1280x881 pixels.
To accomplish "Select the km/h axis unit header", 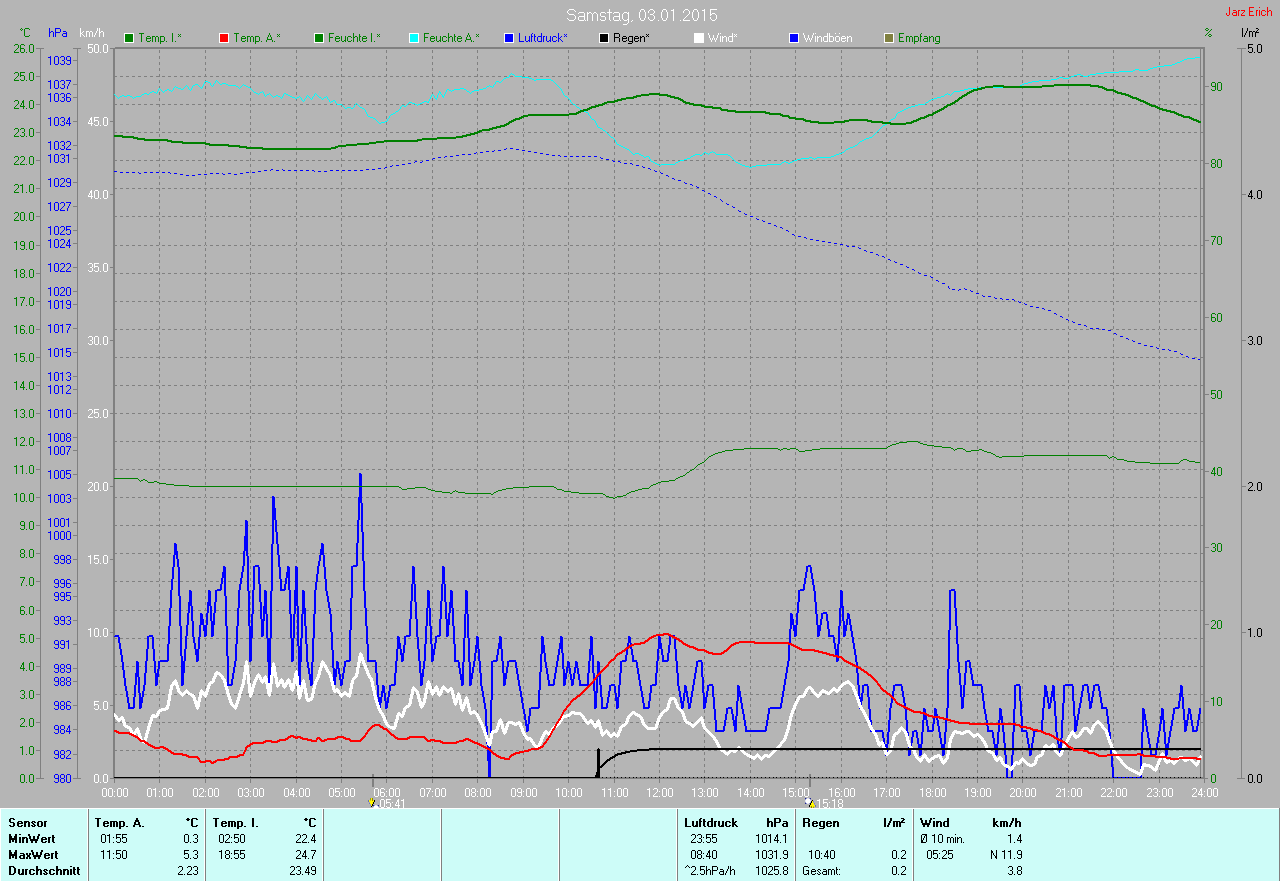I will pos(92,33).
